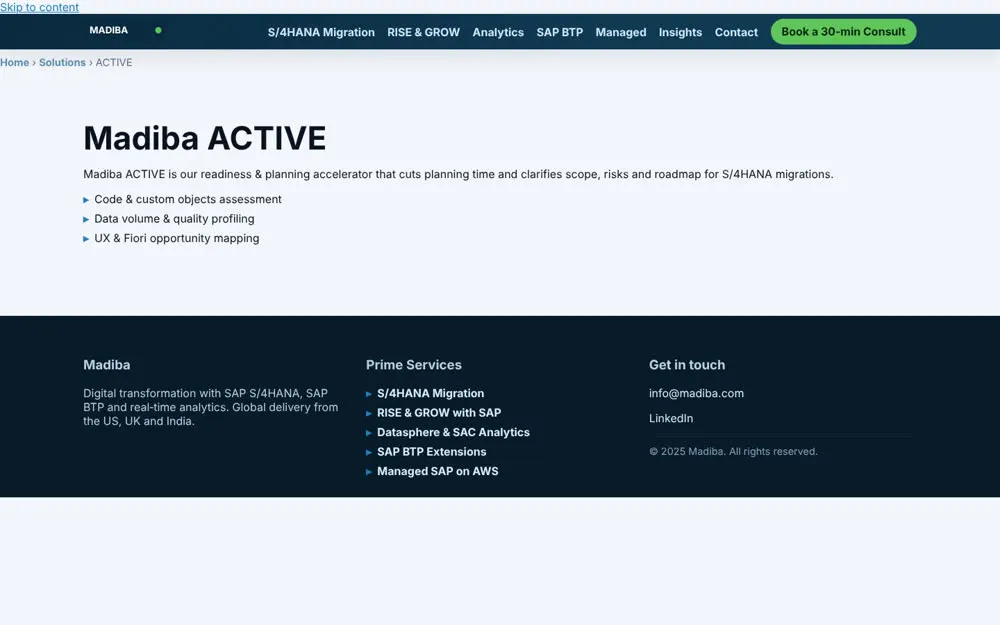Open footer S/4HANA Migration link
1000x625 pixels.
point(430,393)
